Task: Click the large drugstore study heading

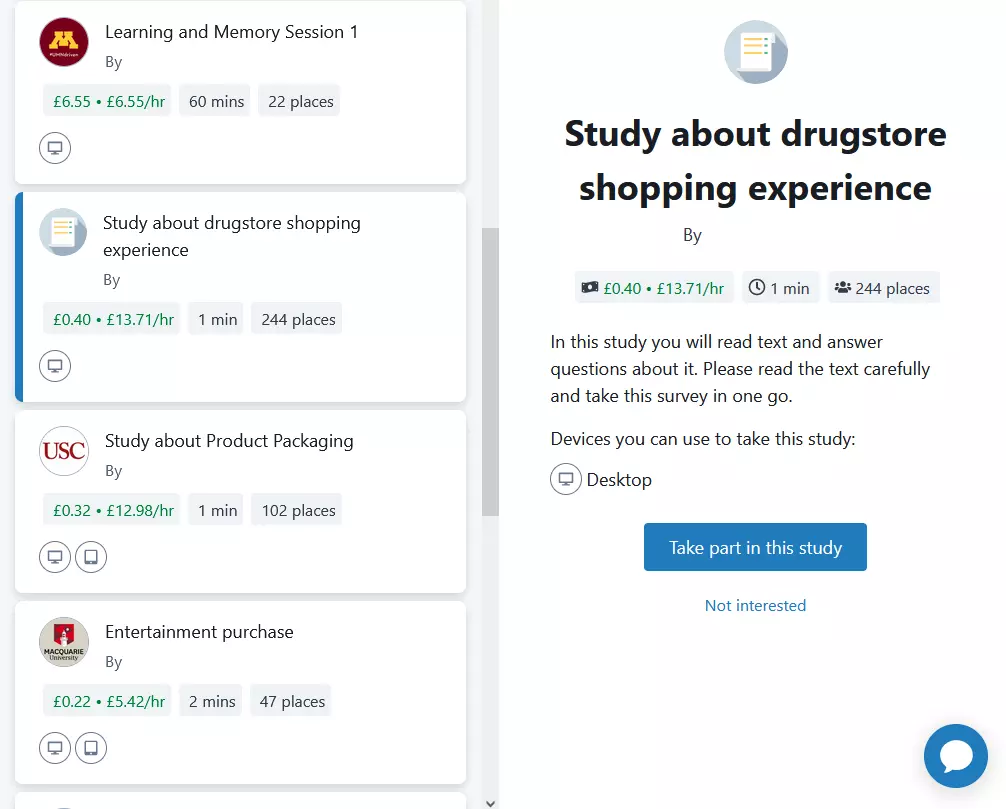Action: coord(755,160)
